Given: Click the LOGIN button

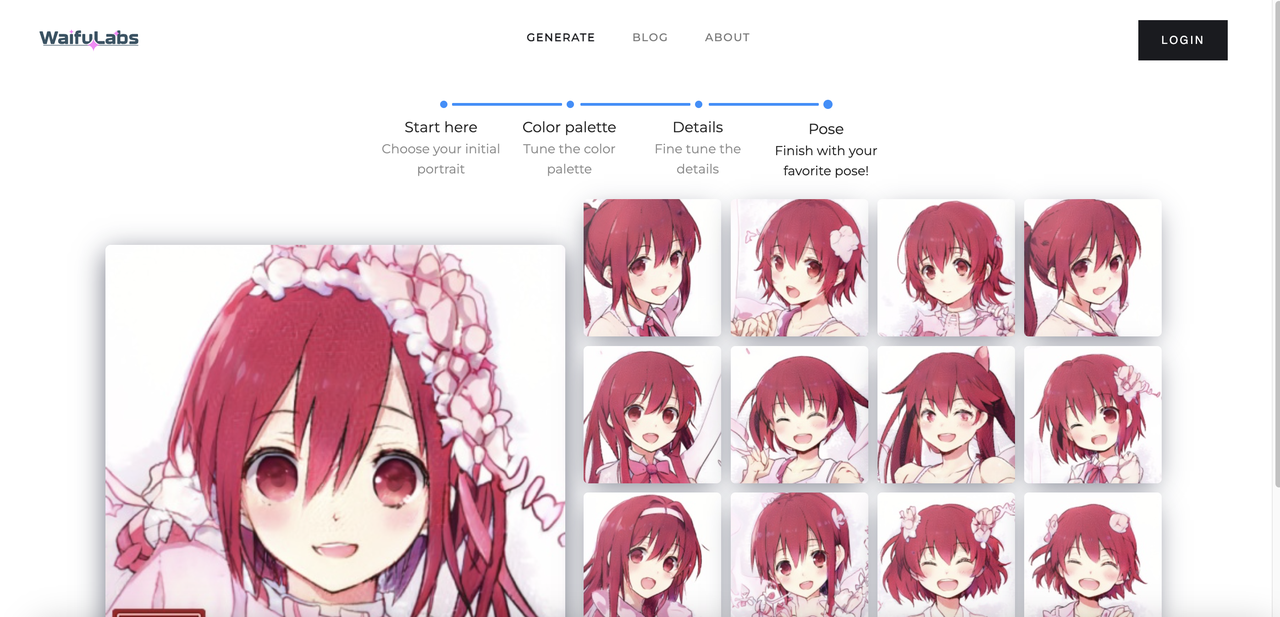Looking at the screenshot, I should [1183, 40].
